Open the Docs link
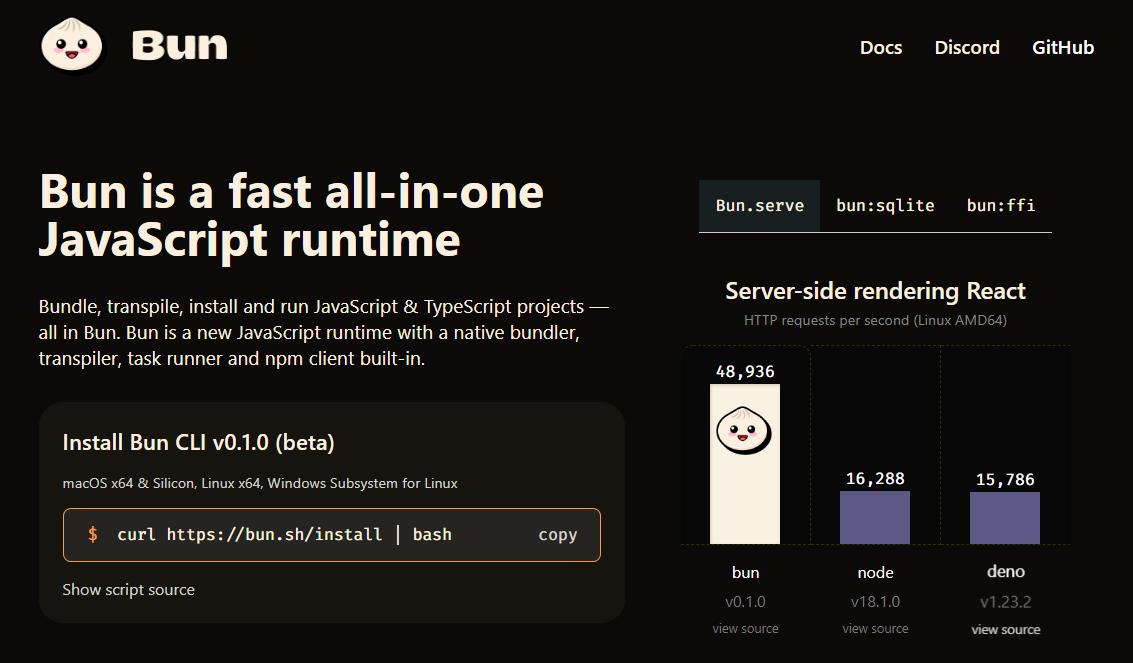 (x=881, y=48)
